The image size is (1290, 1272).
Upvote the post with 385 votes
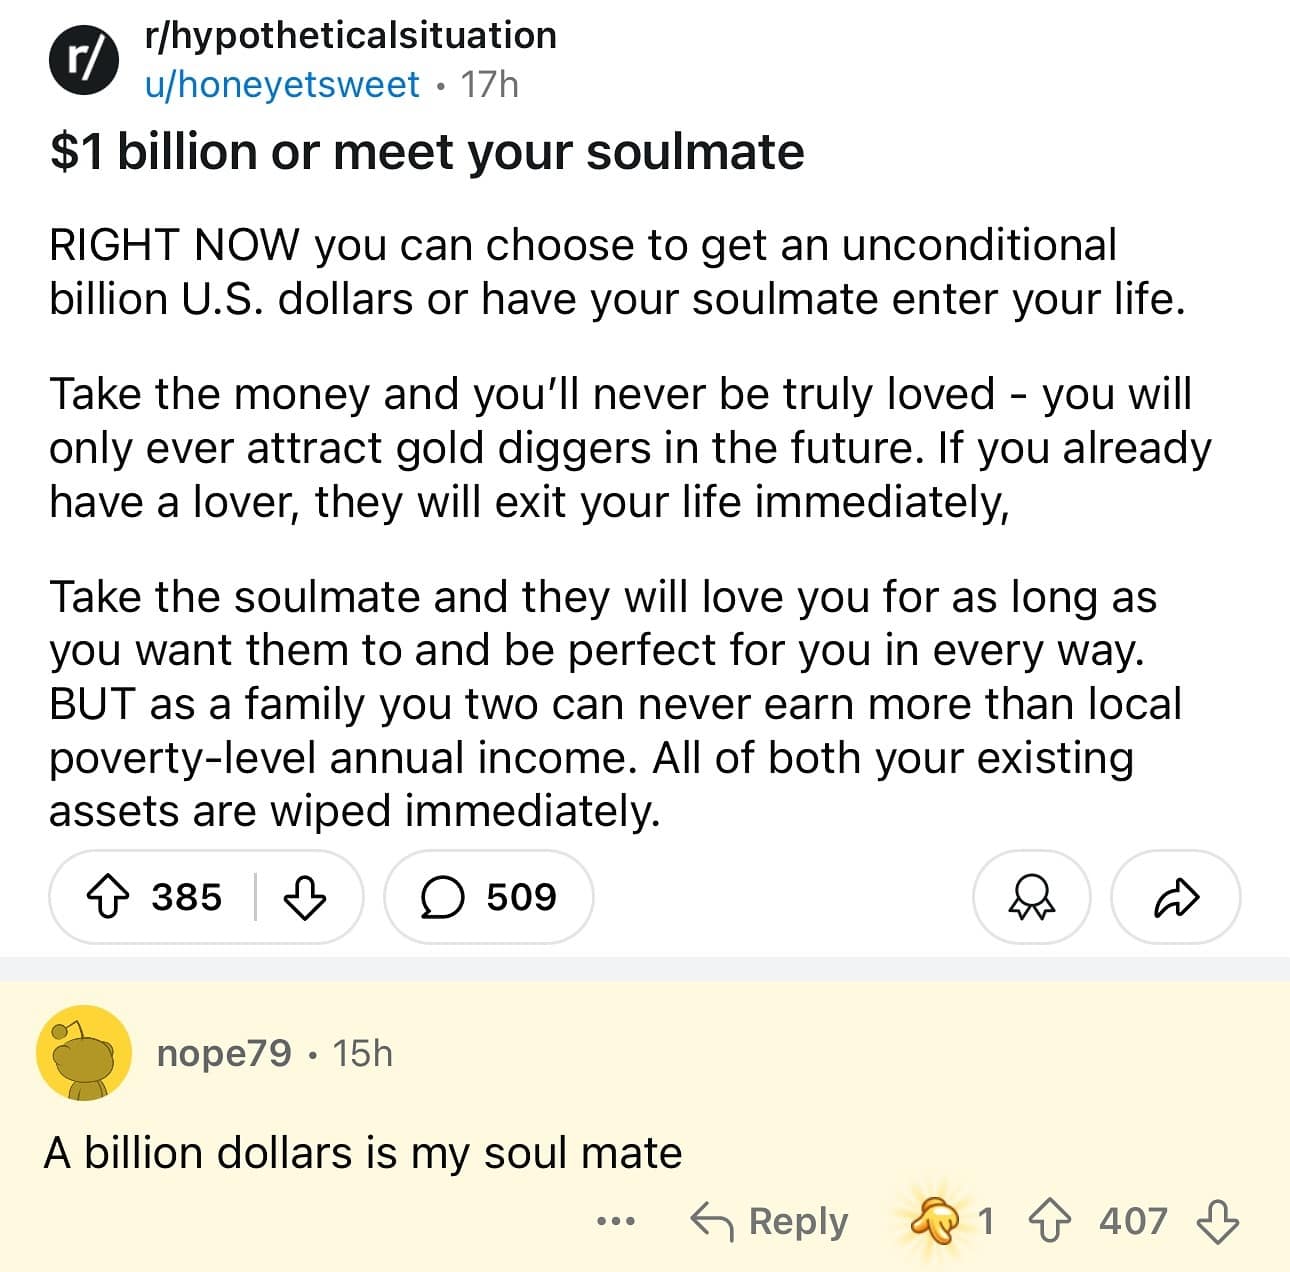(107, 897)
